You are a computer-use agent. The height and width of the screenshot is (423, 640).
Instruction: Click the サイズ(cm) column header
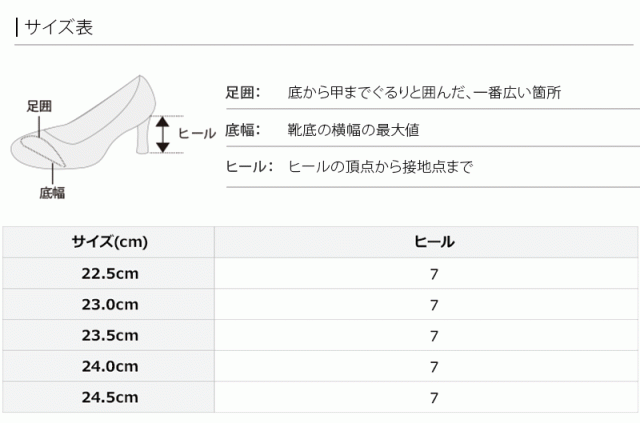[109, 241]
